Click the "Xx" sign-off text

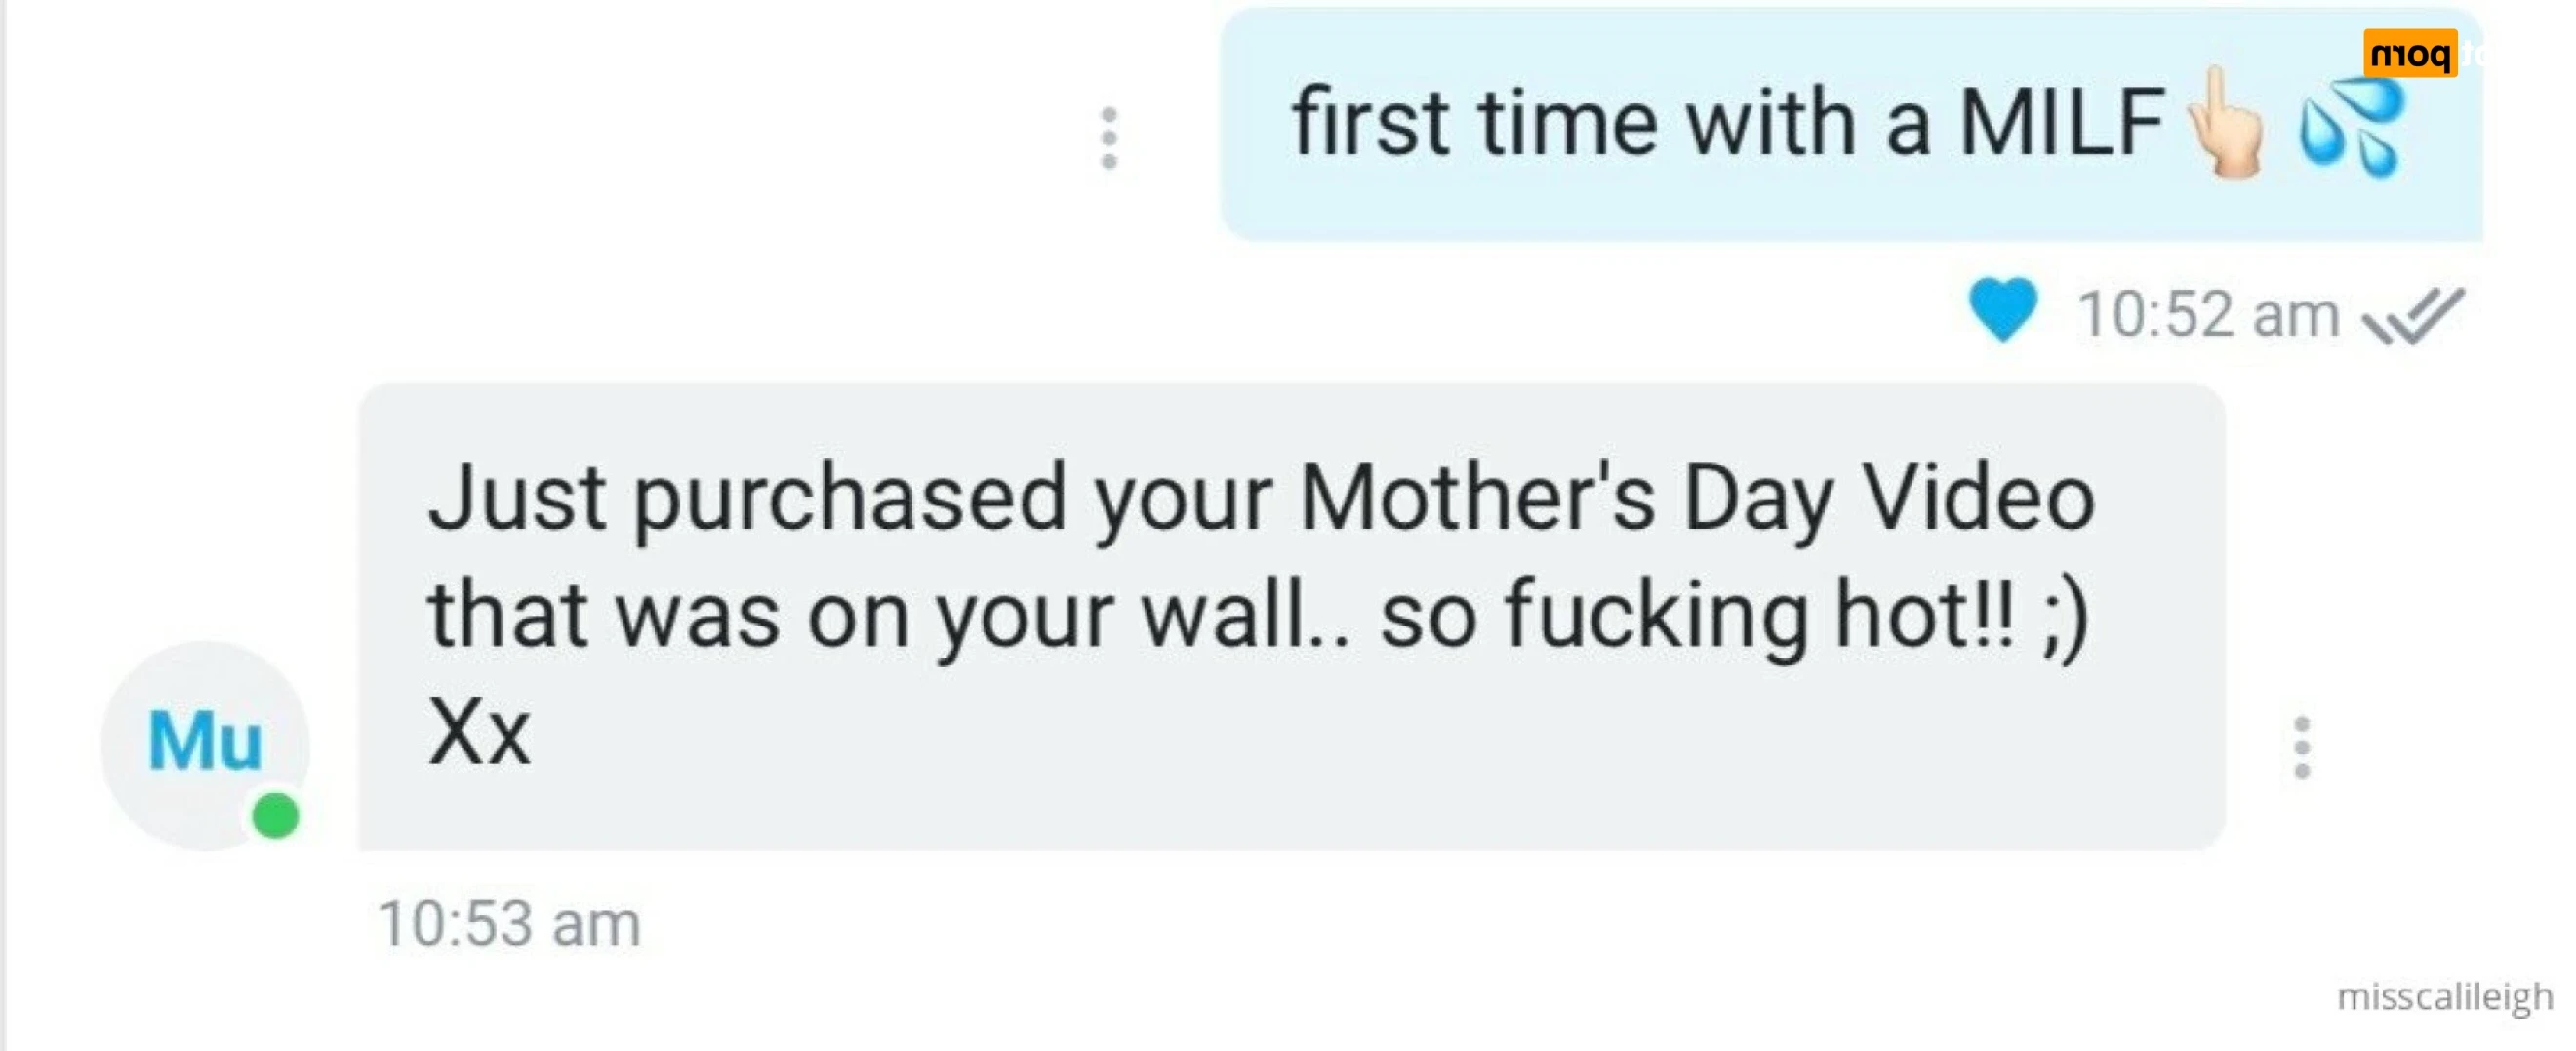tap(479, 733)
